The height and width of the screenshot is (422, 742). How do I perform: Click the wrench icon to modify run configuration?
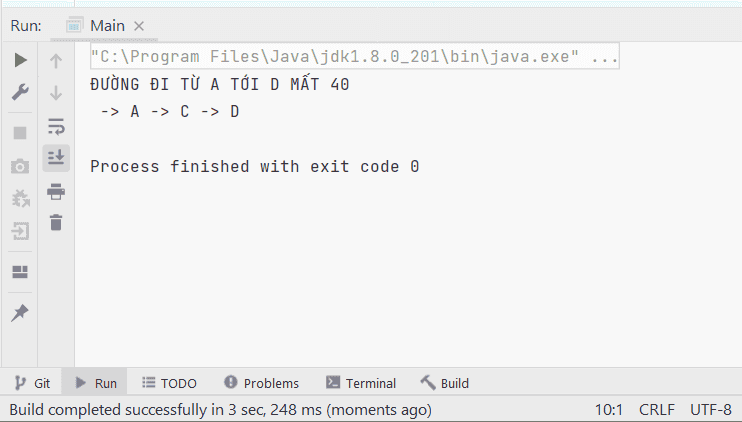click(x=20, y=92)
